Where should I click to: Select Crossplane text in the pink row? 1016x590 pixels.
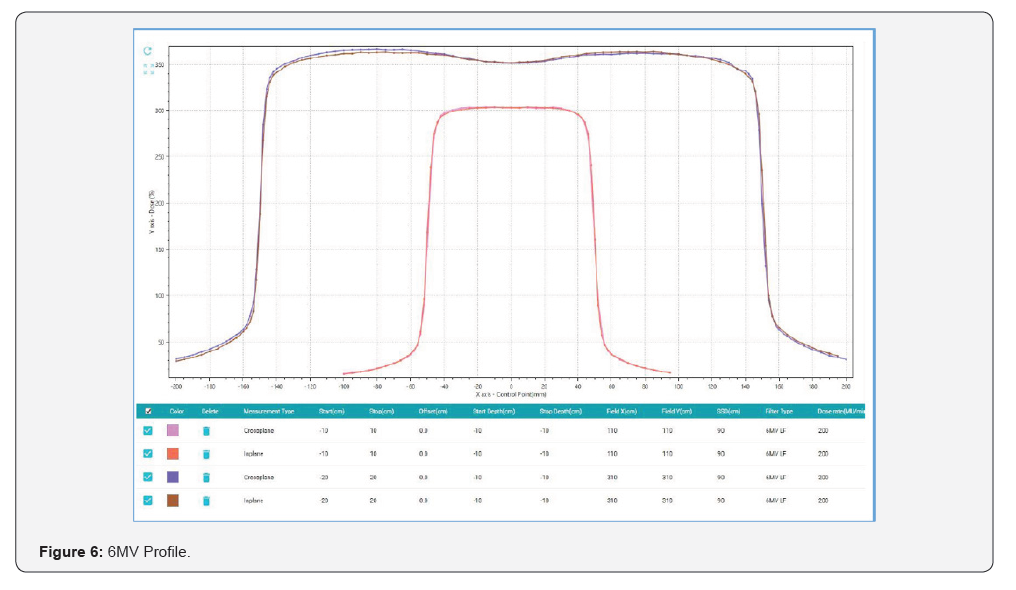[259, 431]
